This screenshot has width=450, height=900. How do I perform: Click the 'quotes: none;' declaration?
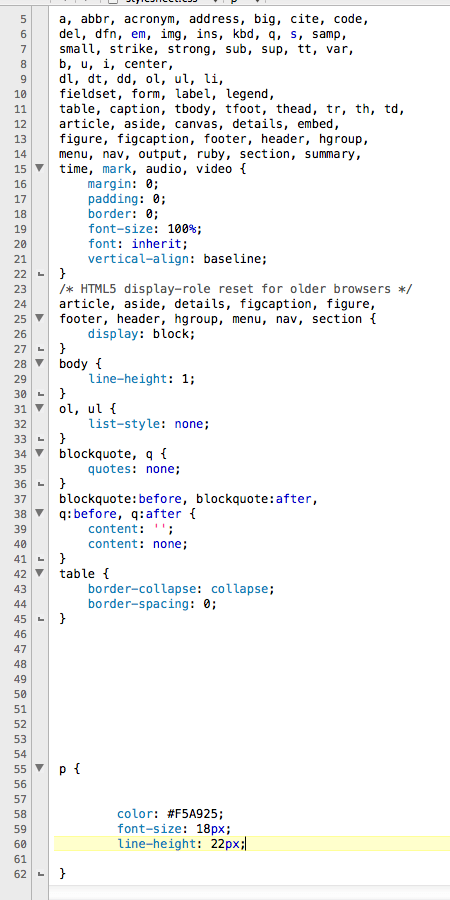point(134,469)
